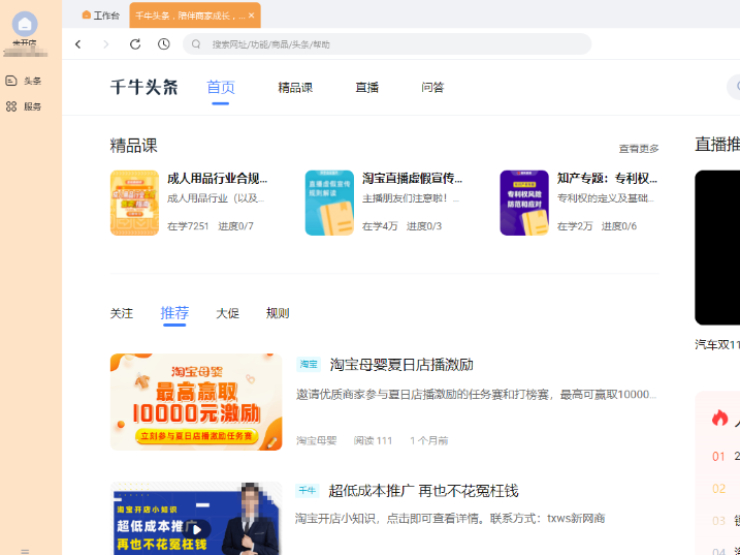Go forward with the forward arrow

point(106,44)
